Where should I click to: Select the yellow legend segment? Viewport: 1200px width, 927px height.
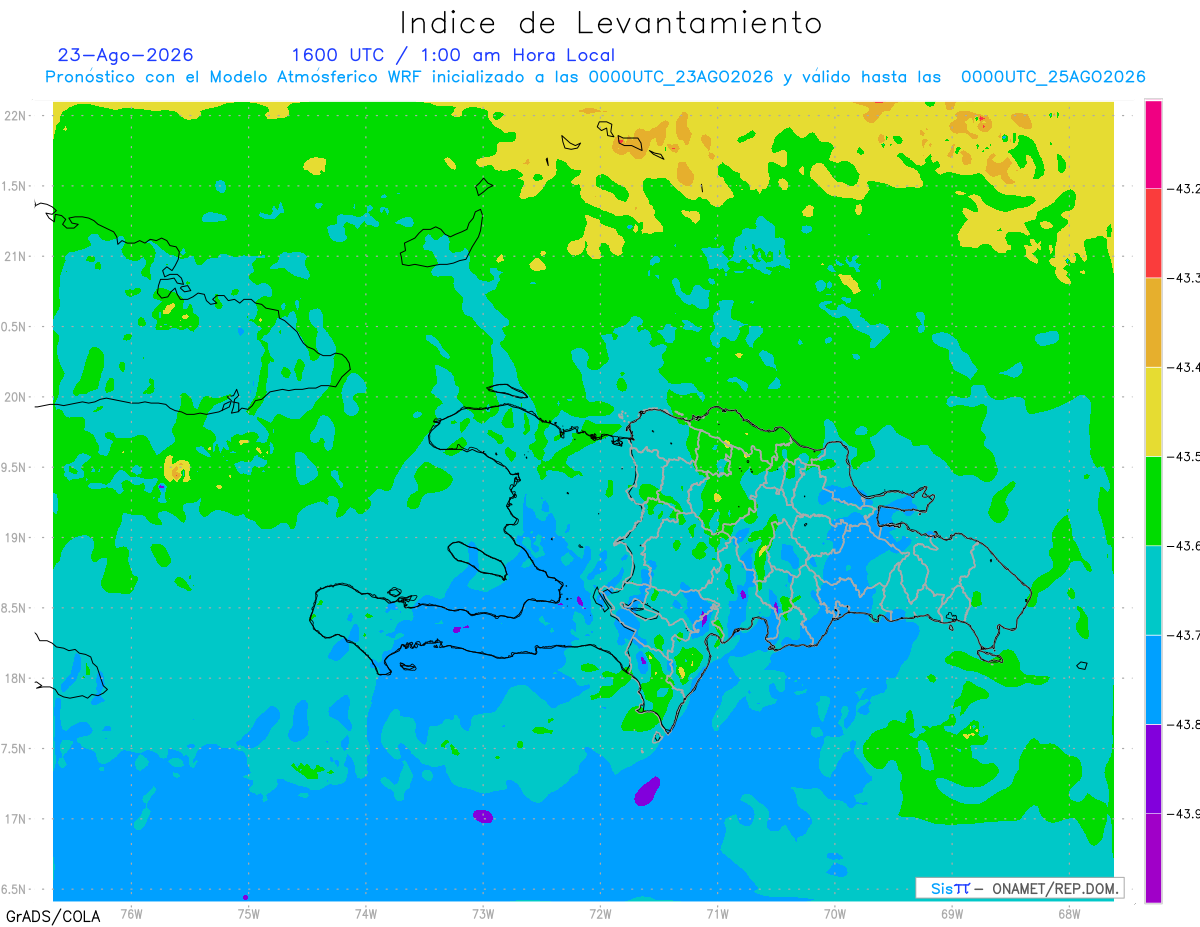1153,411
